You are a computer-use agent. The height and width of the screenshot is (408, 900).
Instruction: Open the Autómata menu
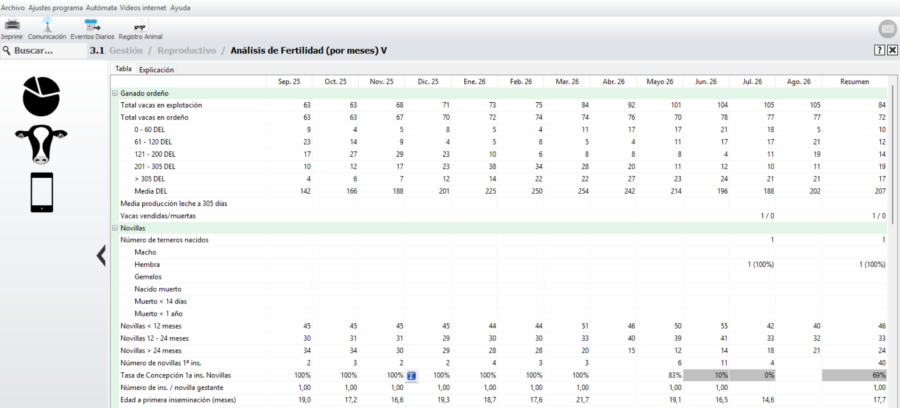click(102, 8)
